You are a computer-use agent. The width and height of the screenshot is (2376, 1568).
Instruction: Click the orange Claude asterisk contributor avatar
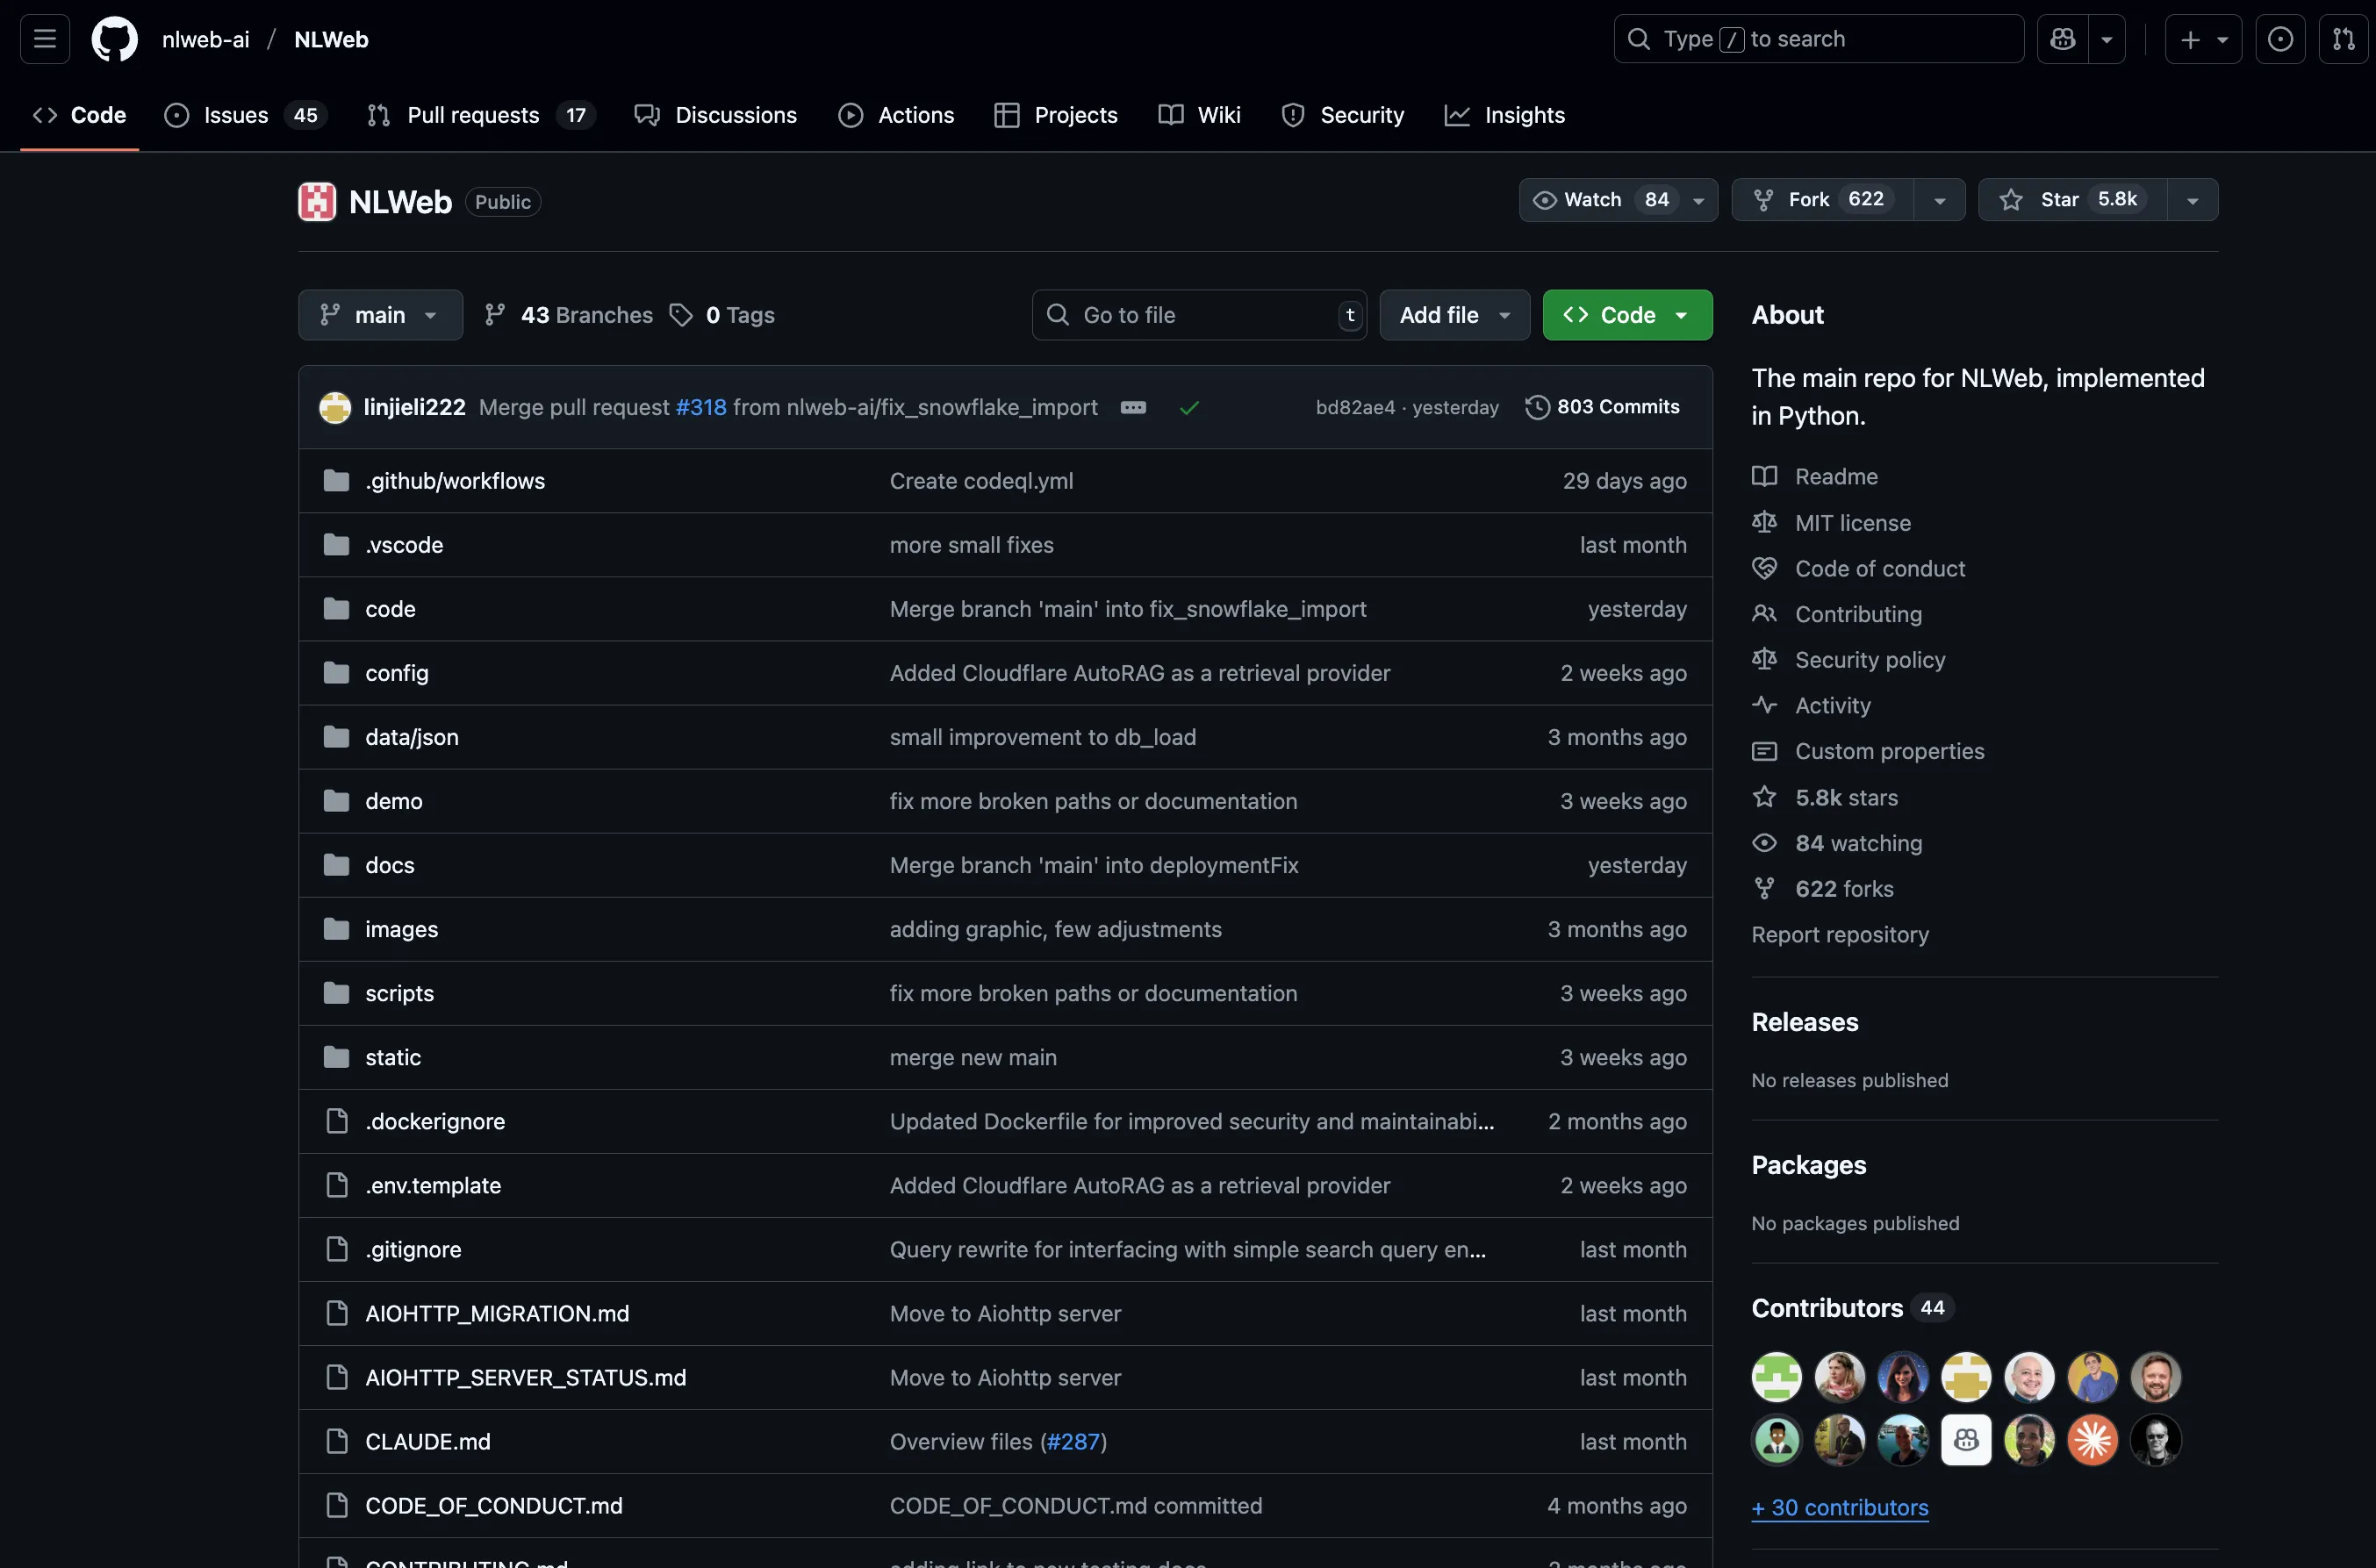(2092, 1440)
